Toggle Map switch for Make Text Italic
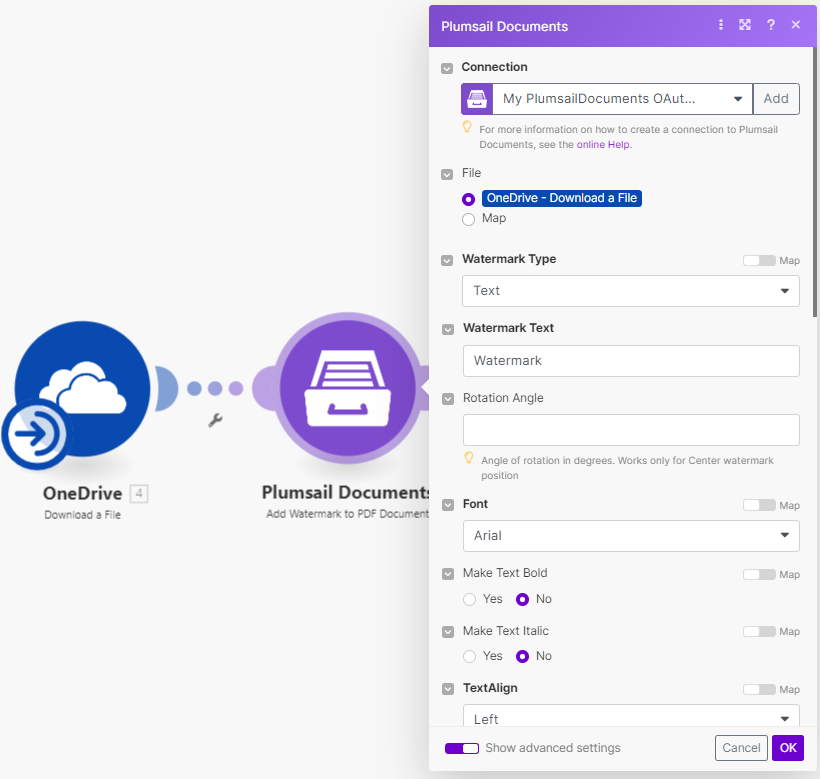Screen dimensions: 820x779 (759, 632)
